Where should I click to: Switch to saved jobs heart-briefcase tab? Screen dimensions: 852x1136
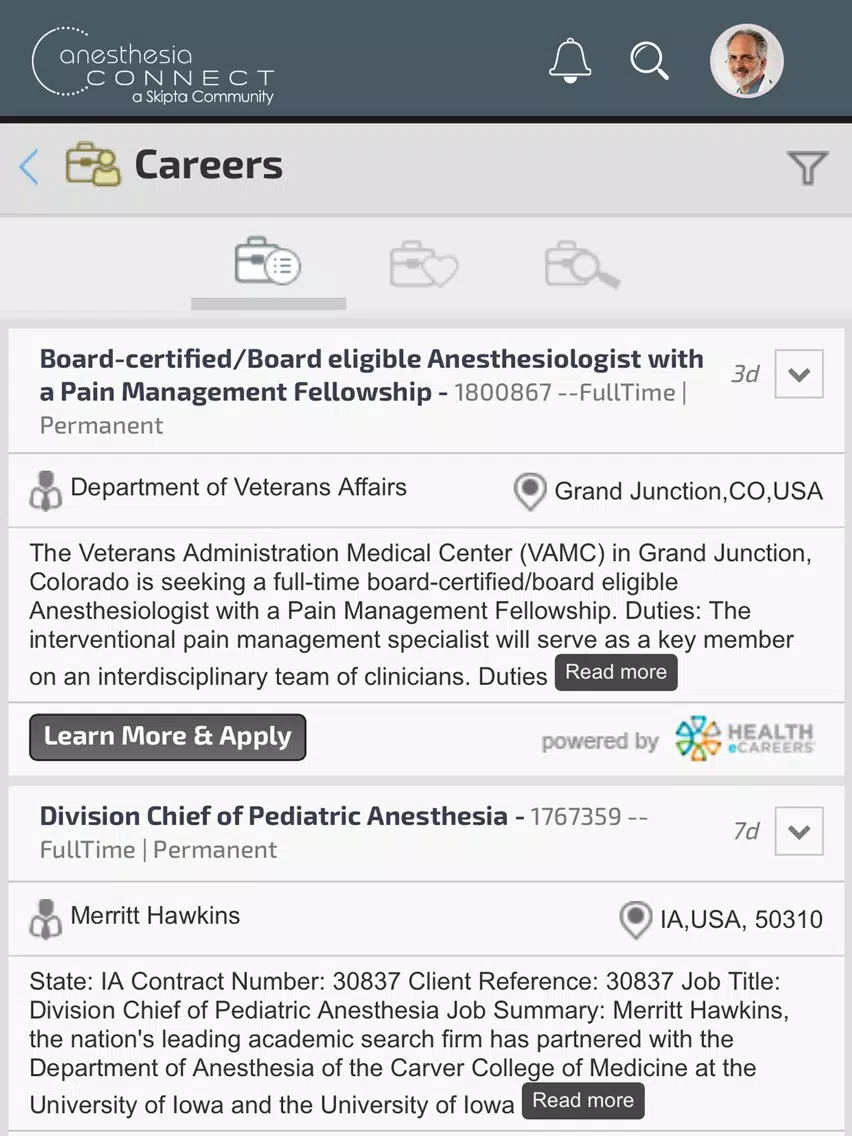[x=424, y=264]
